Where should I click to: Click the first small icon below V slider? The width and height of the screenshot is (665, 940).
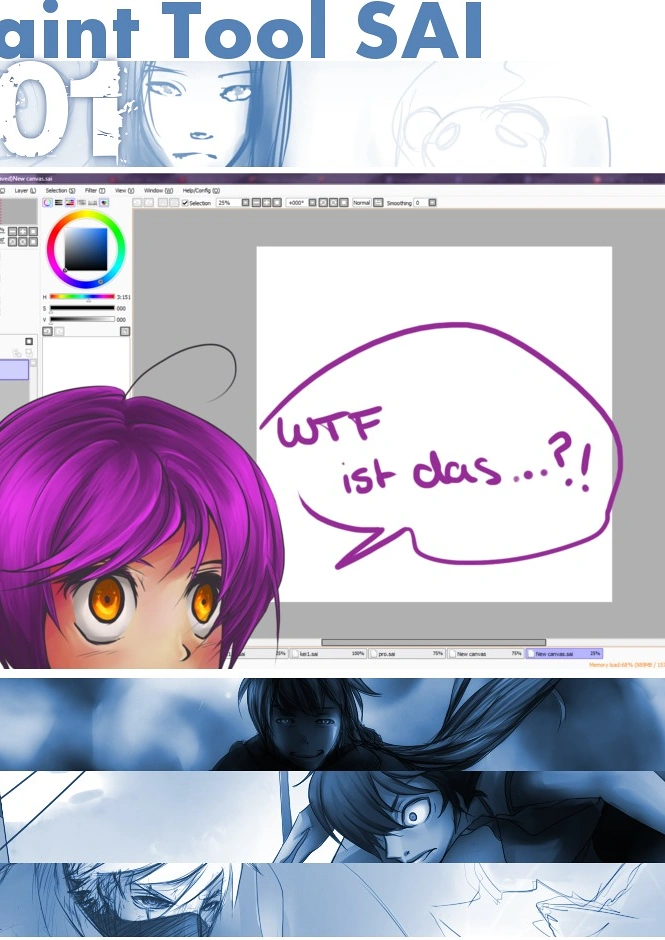coord(47,331)
